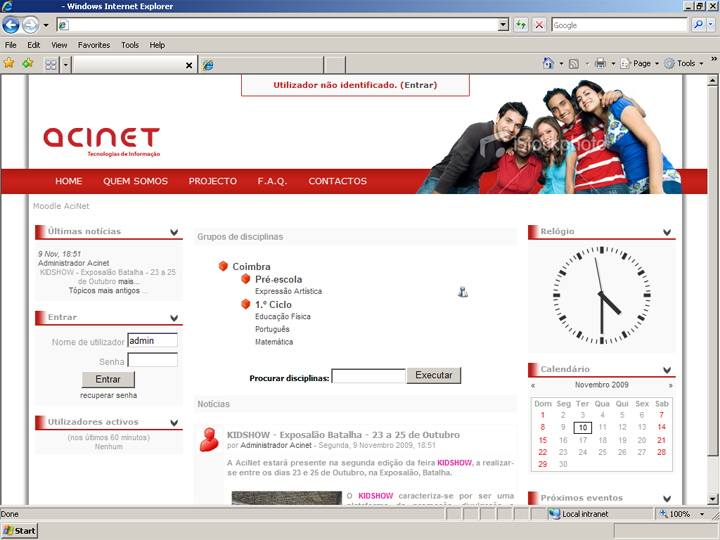Screen dimensions: 720x540
Task: Click the guest access icon beside Expressão Artística
Action: tap(462, 292)
